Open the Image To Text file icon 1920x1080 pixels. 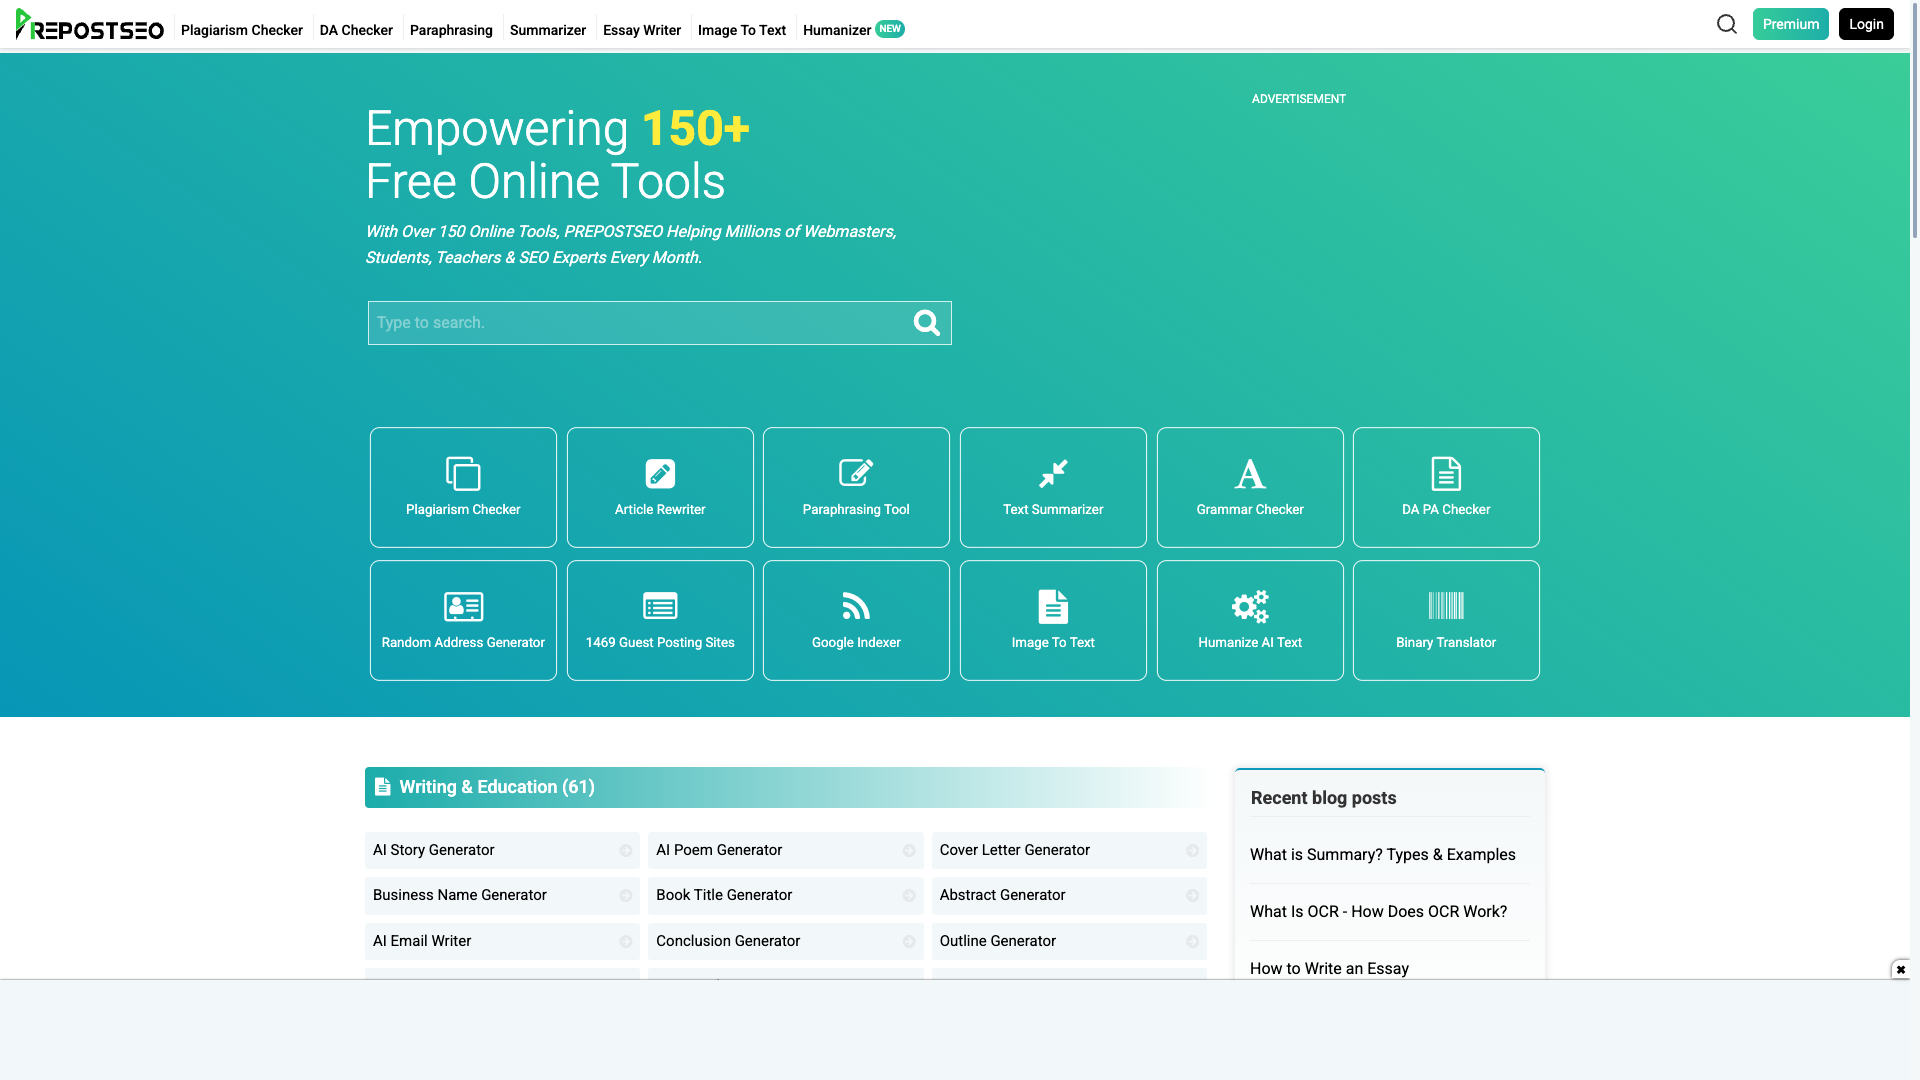pos(1053,607)
